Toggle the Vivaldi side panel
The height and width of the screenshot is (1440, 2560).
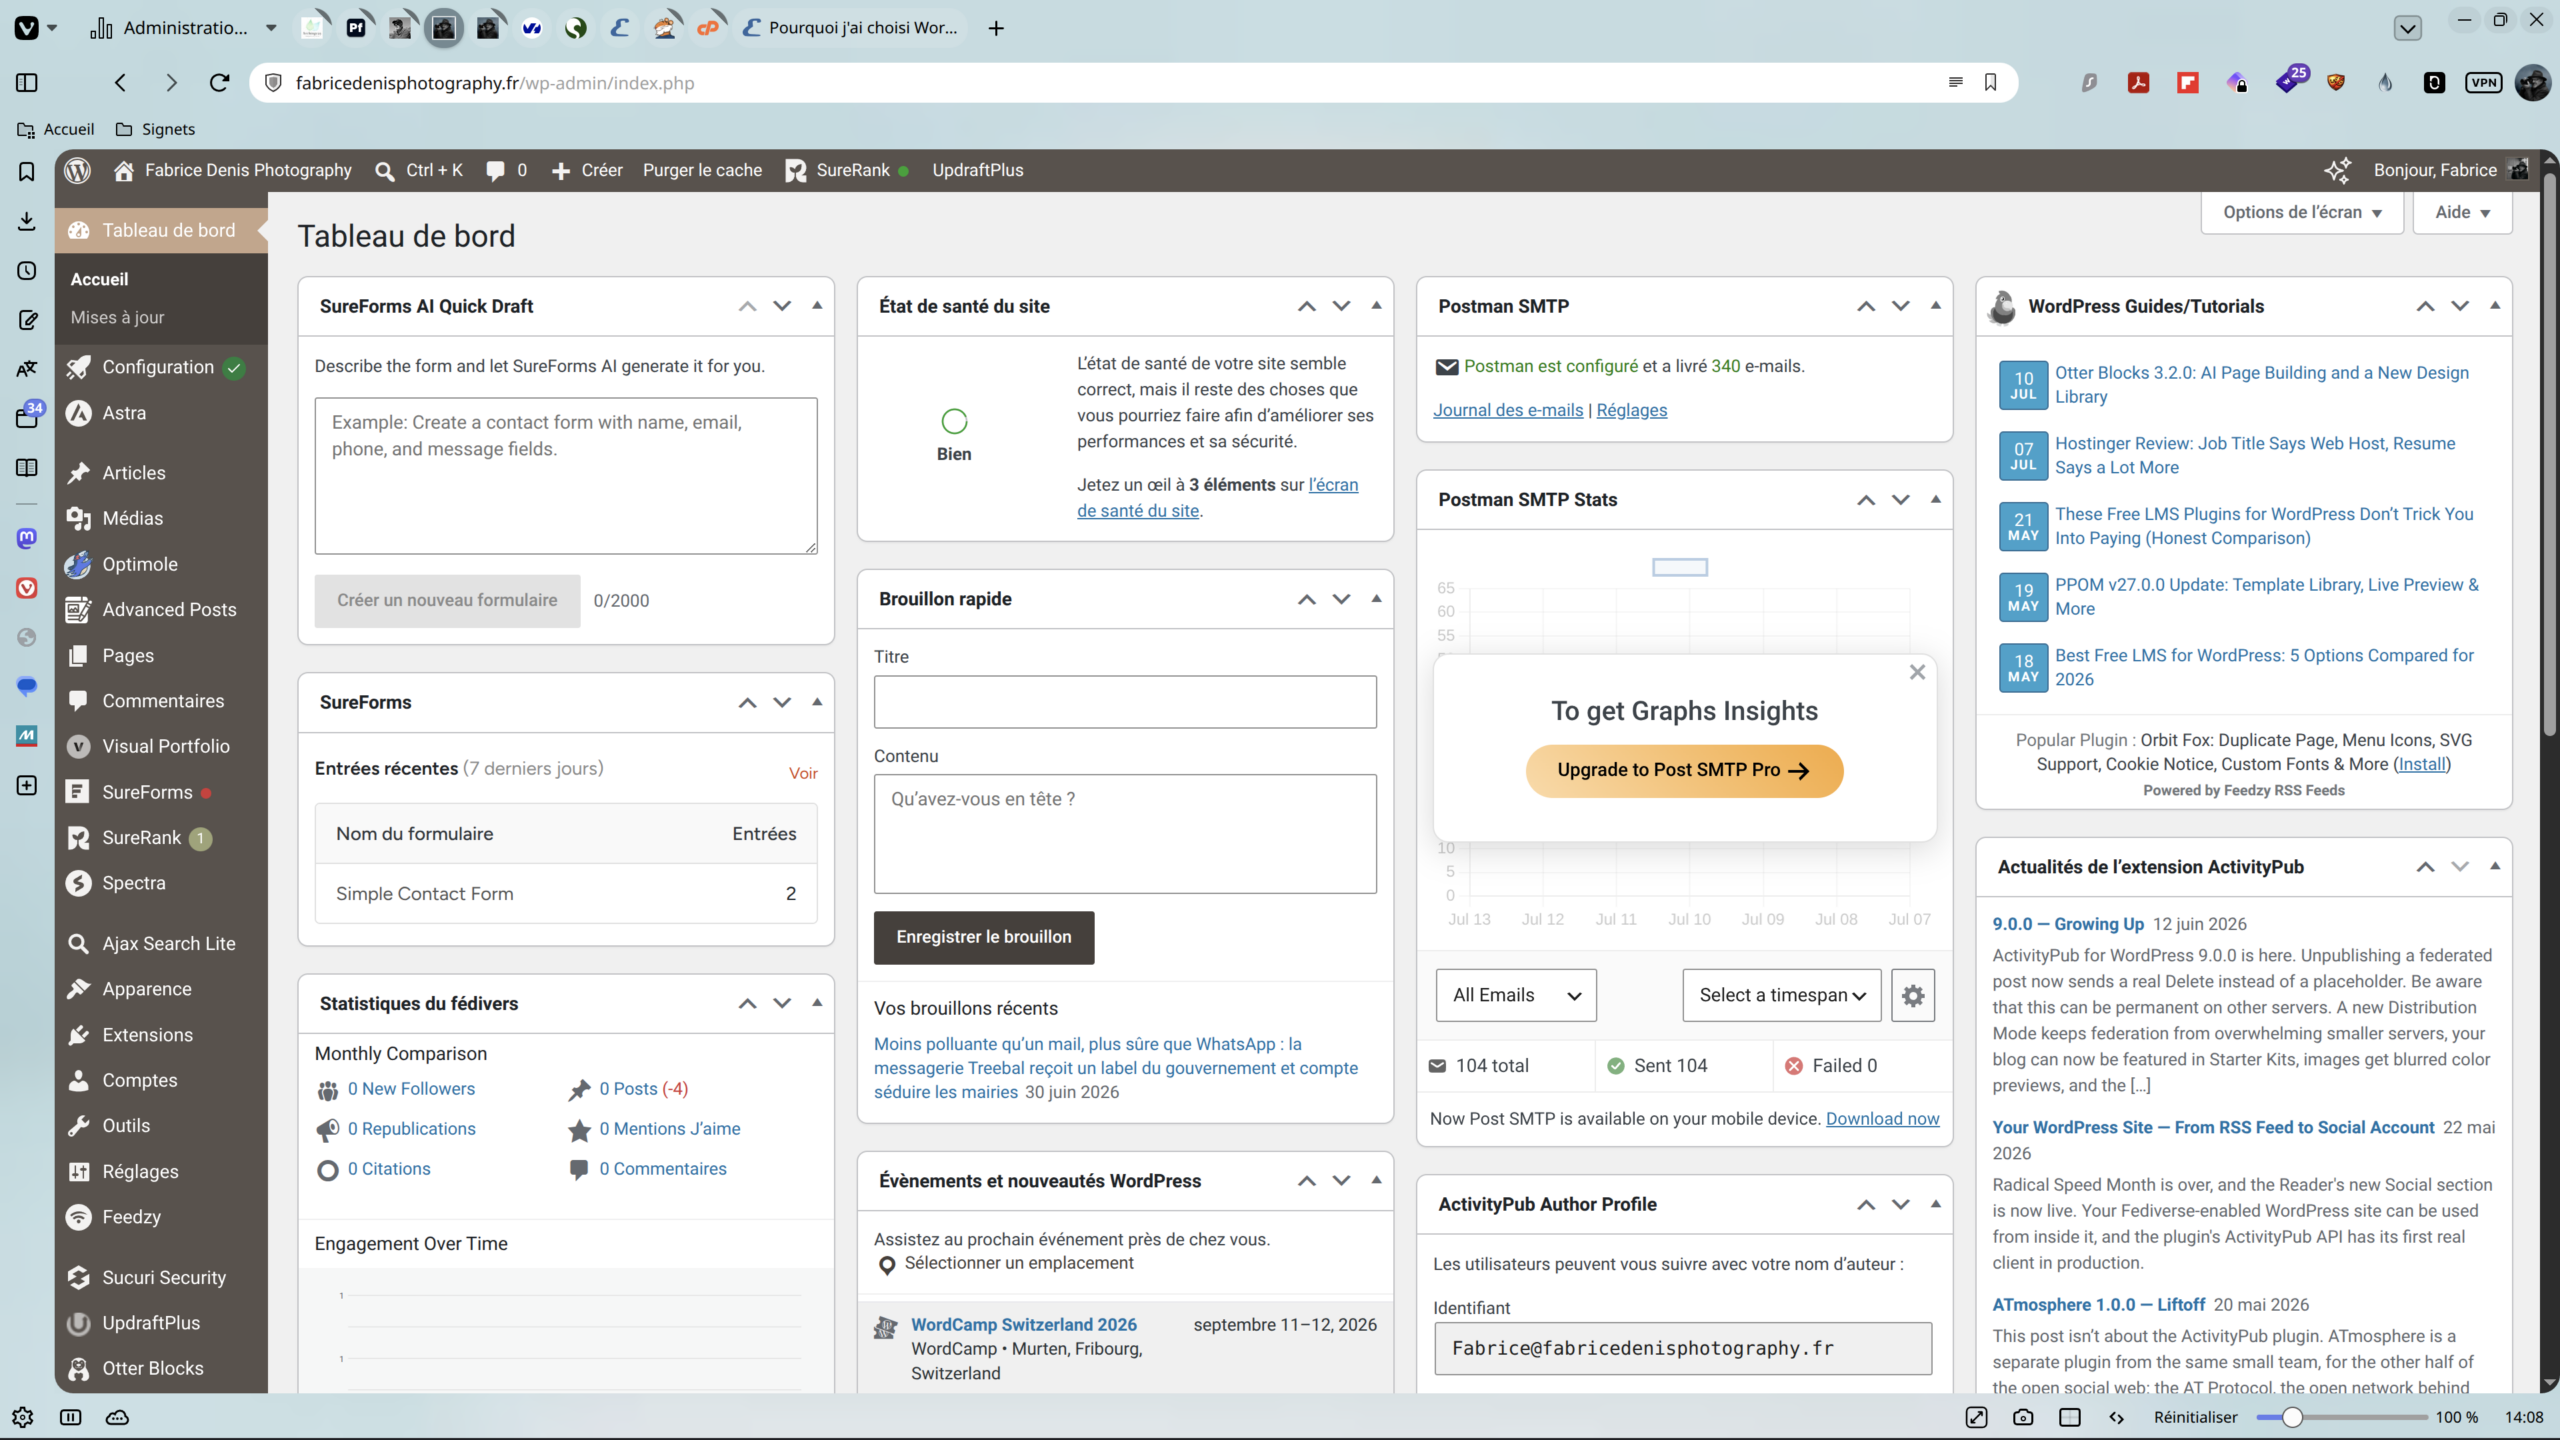[27, 83]
